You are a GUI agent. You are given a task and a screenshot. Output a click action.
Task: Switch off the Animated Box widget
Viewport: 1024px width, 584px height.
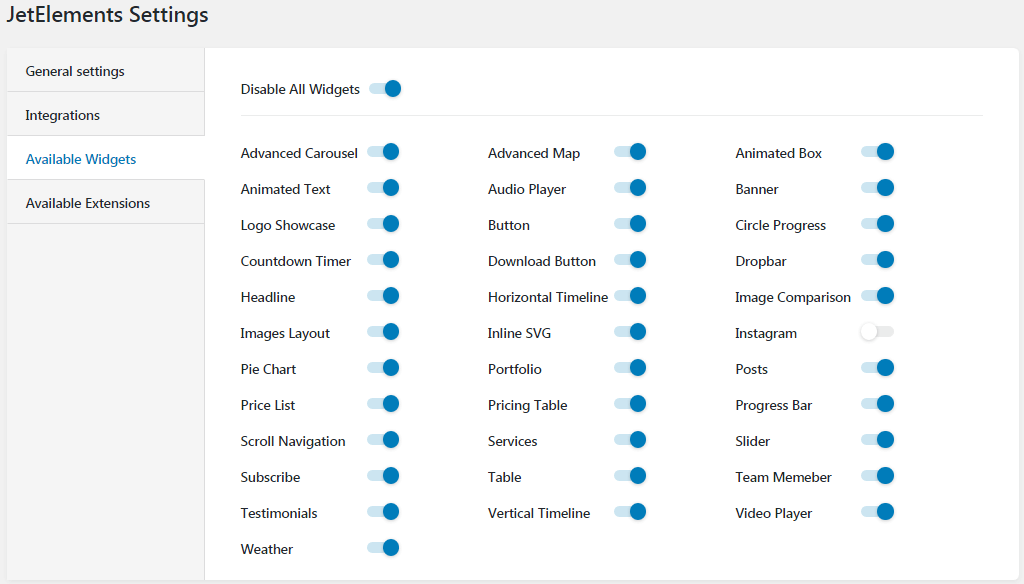click(x=878, y=152)
